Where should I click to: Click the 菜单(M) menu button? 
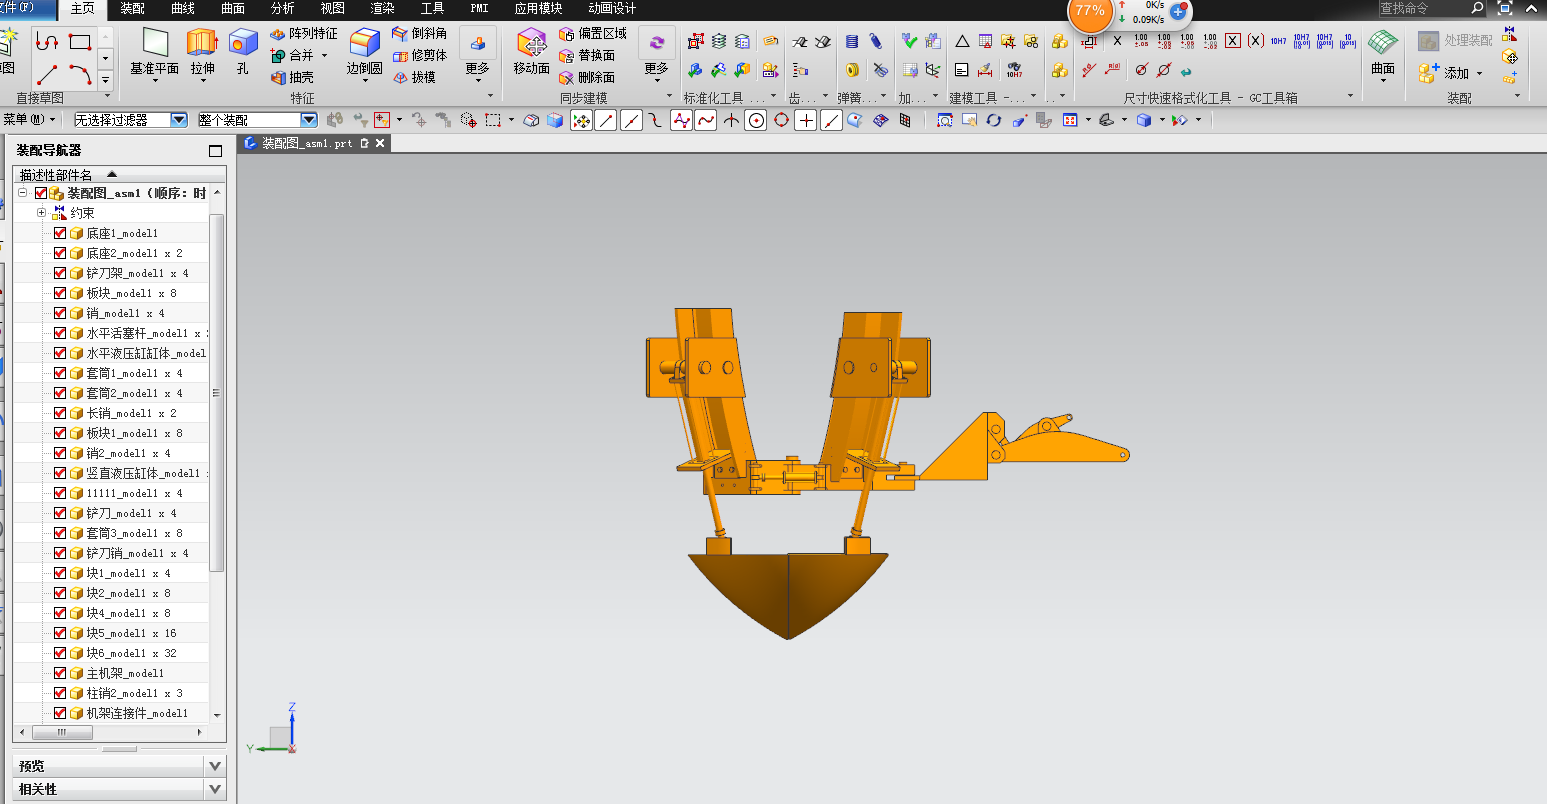29,120
